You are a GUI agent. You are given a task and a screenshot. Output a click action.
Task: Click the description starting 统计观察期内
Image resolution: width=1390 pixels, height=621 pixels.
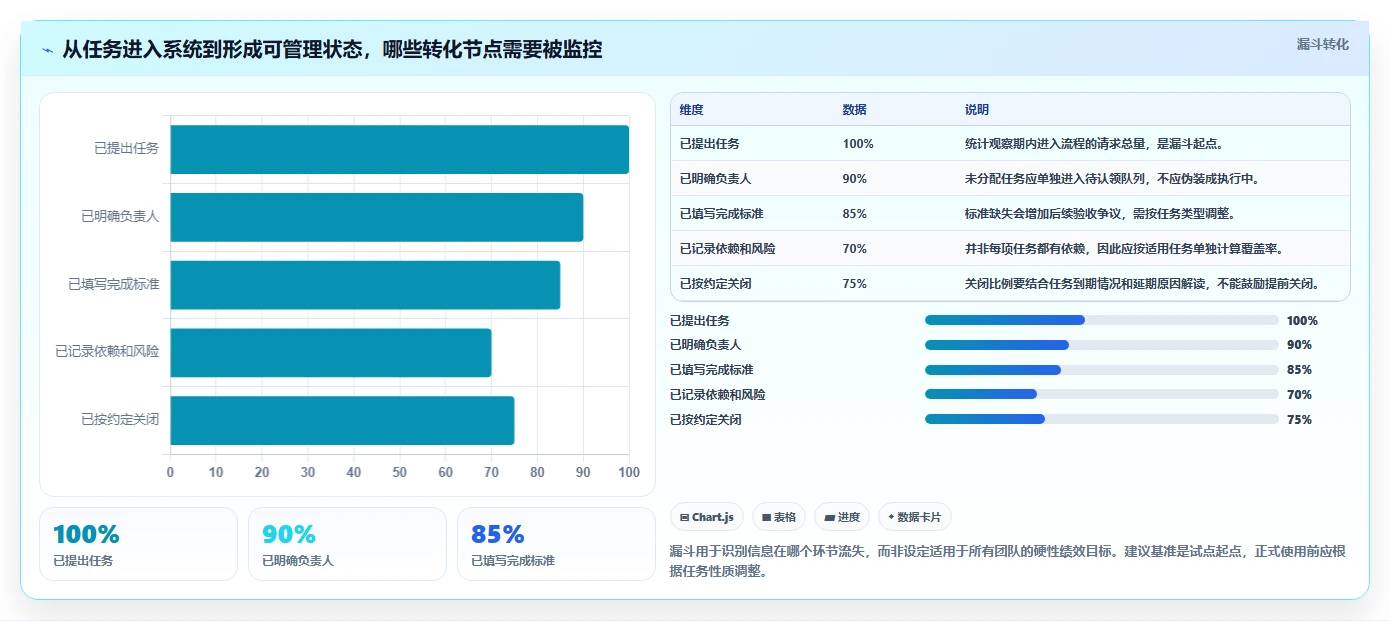click(1094, 144)
